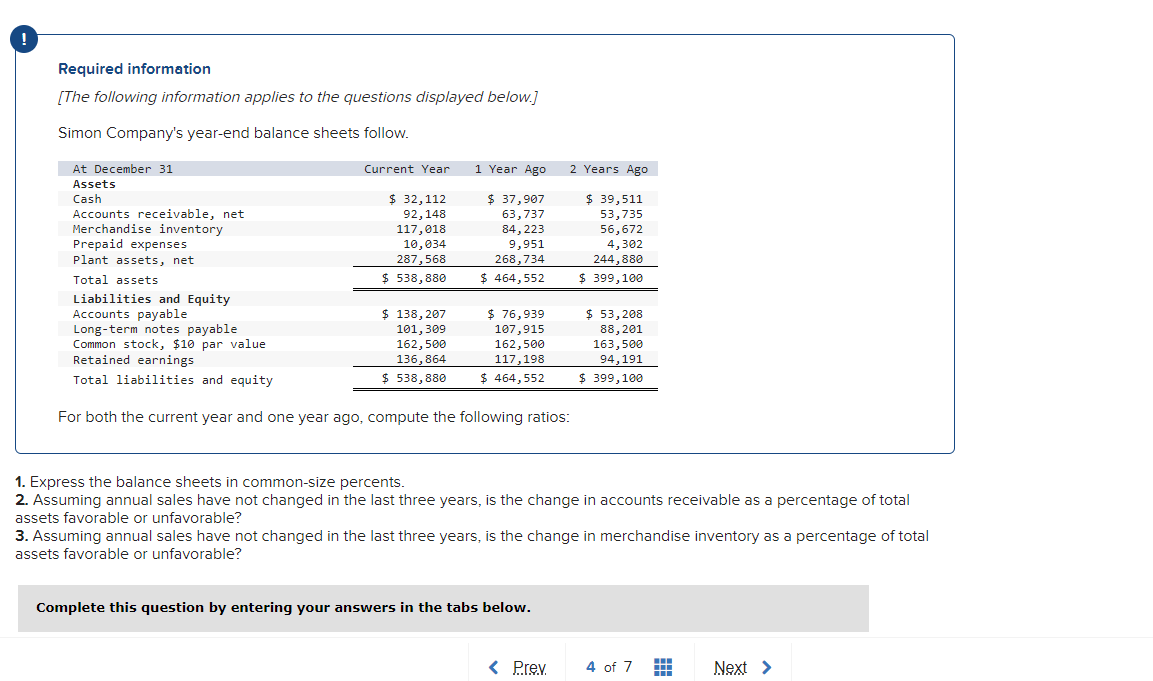Screen dimensions: 1153x681
Task: Click the value $ 138,207 for accounts payable
Action: (x=414, y=314)
